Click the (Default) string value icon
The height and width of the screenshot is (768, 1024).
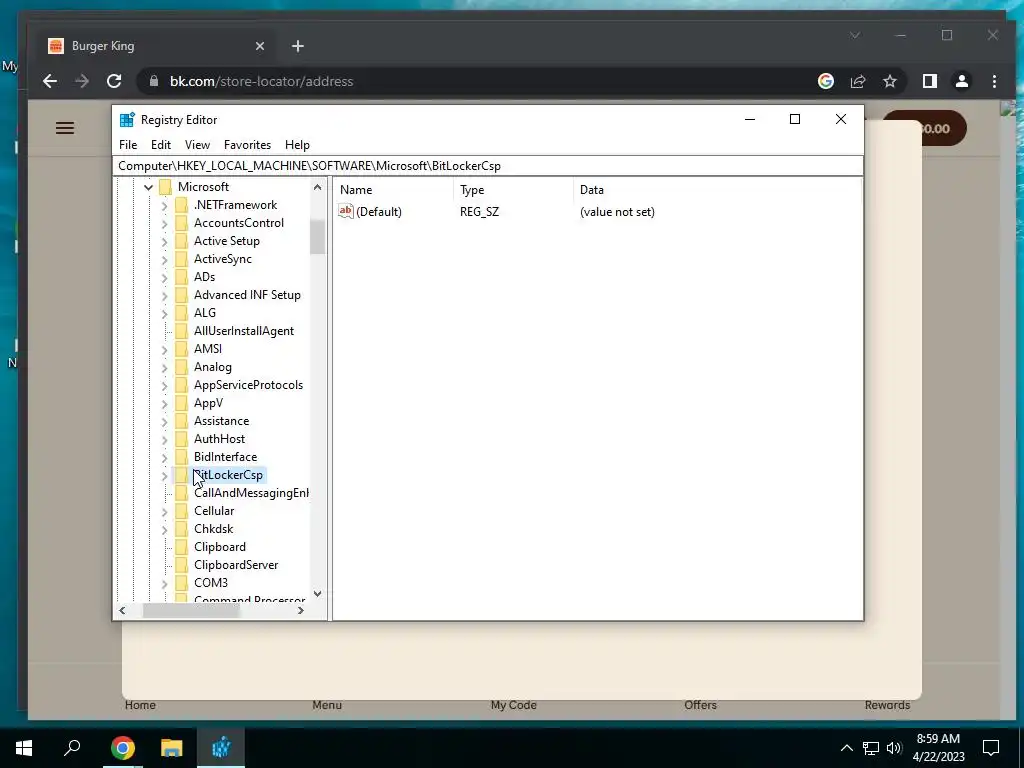coord(345,211)
